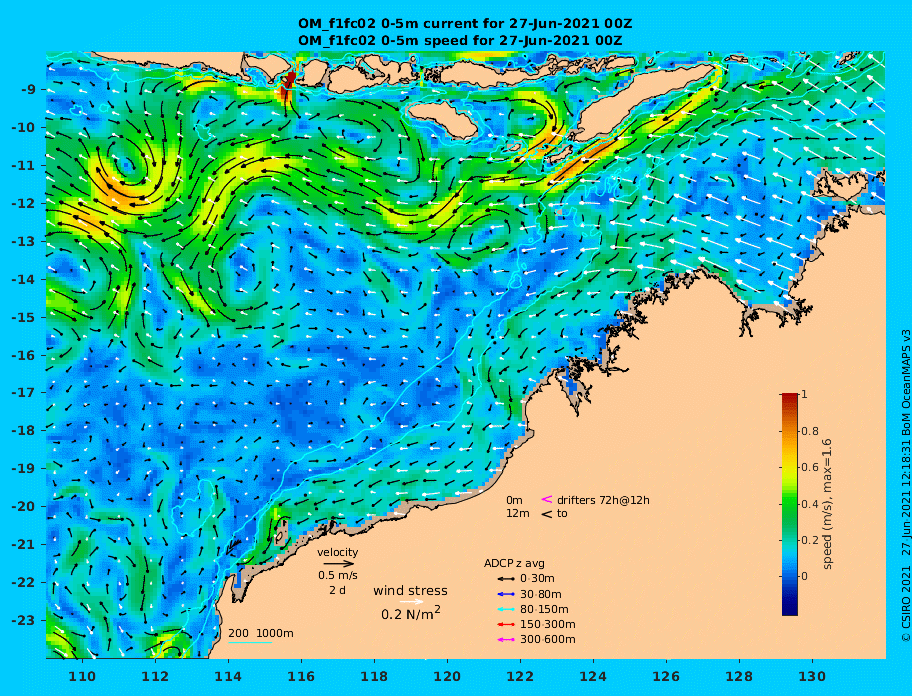Click the 'speed (m/s), max=1.6' colorbar label
The width and height of the screenshot is (912, 696).
pyautogui.click(x=828, y=504)
